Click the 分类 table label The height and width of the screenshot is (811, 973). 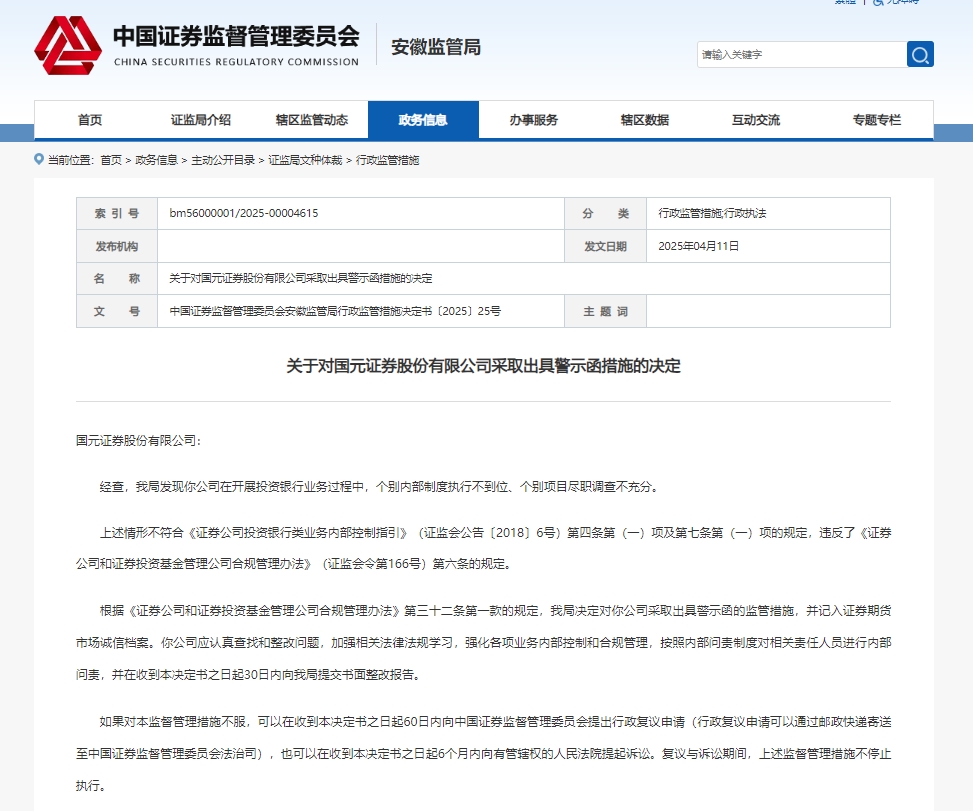[606, 213]
